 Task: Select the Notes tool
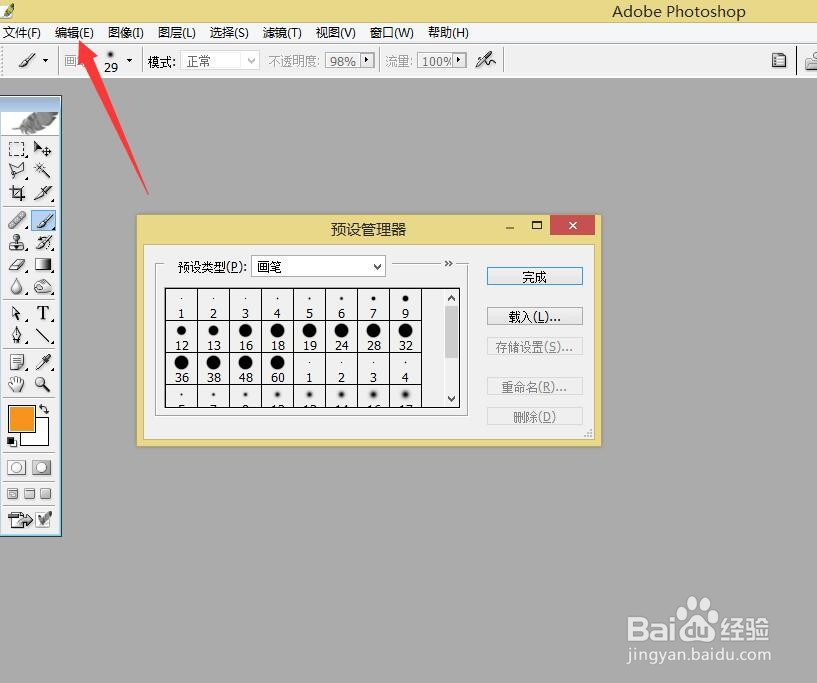17,362
